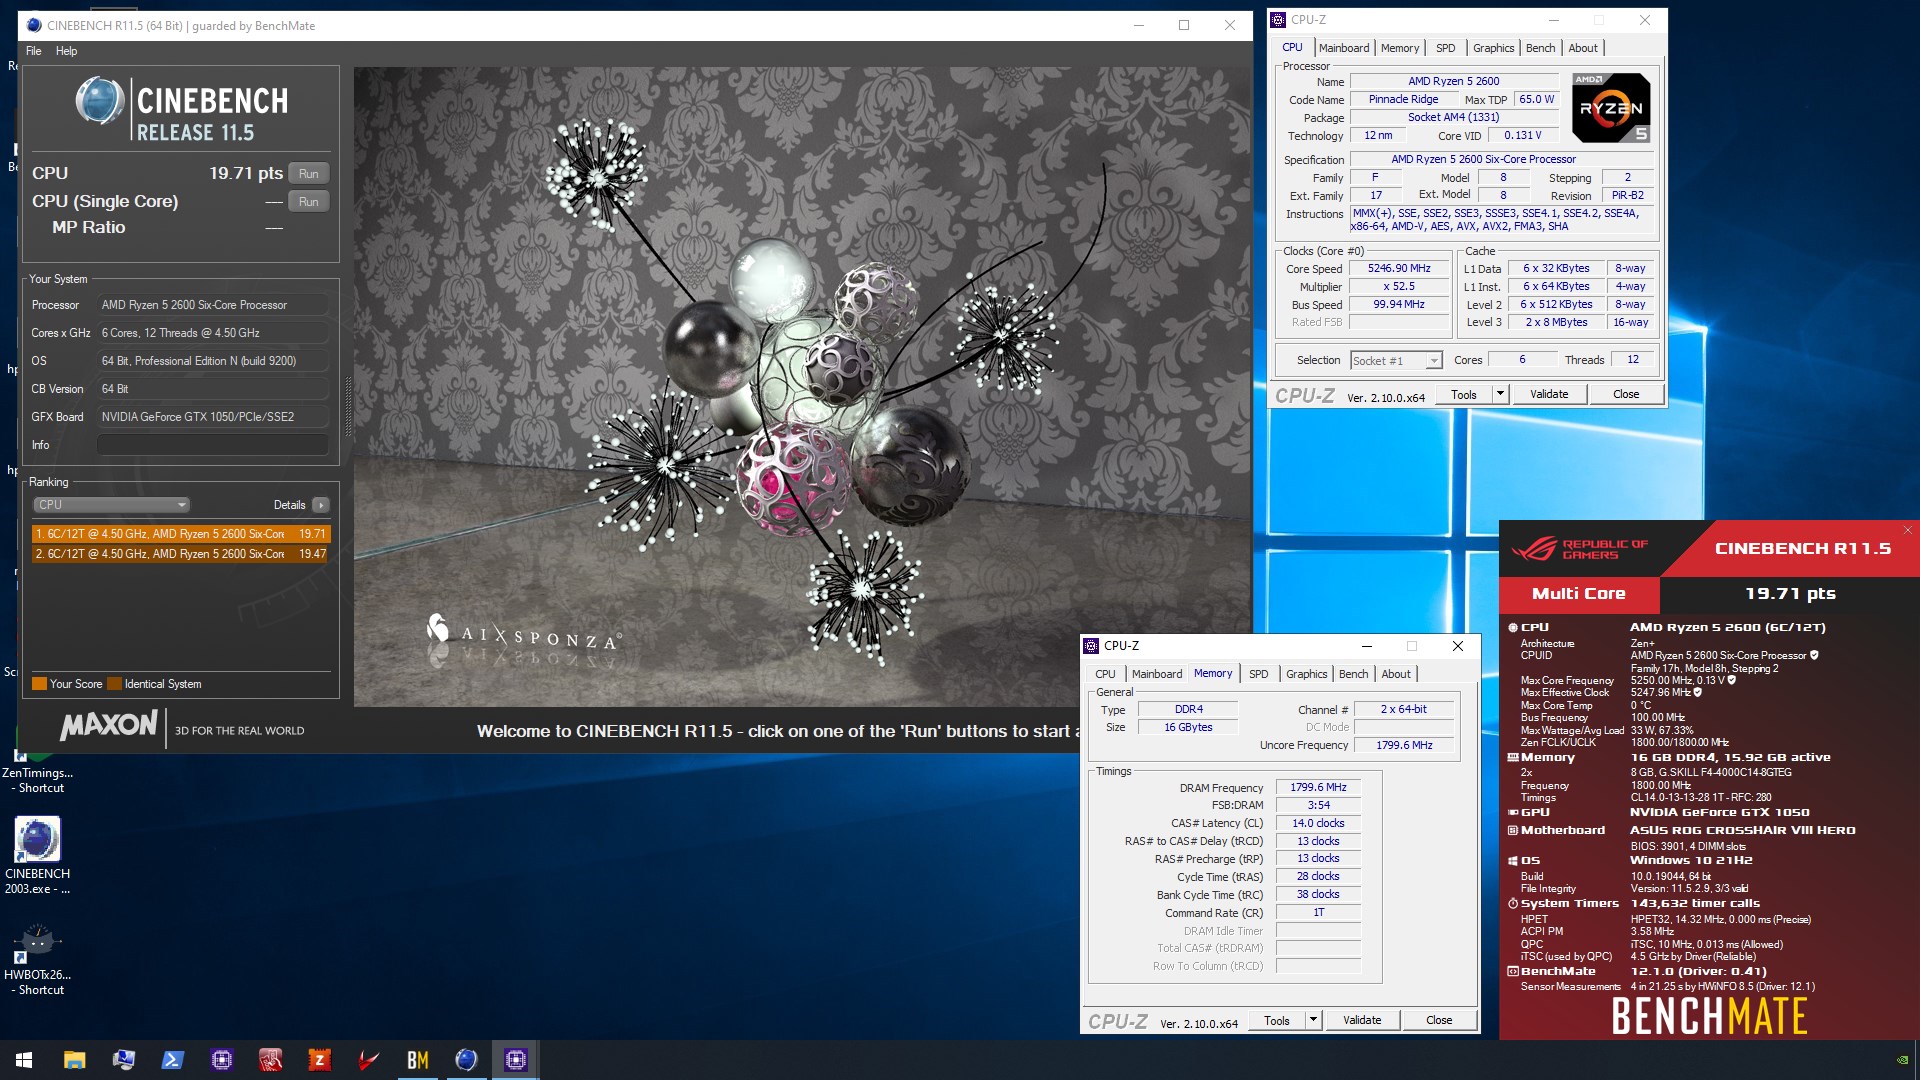Click the Processor name field in Cinebench

pos(213,305)
